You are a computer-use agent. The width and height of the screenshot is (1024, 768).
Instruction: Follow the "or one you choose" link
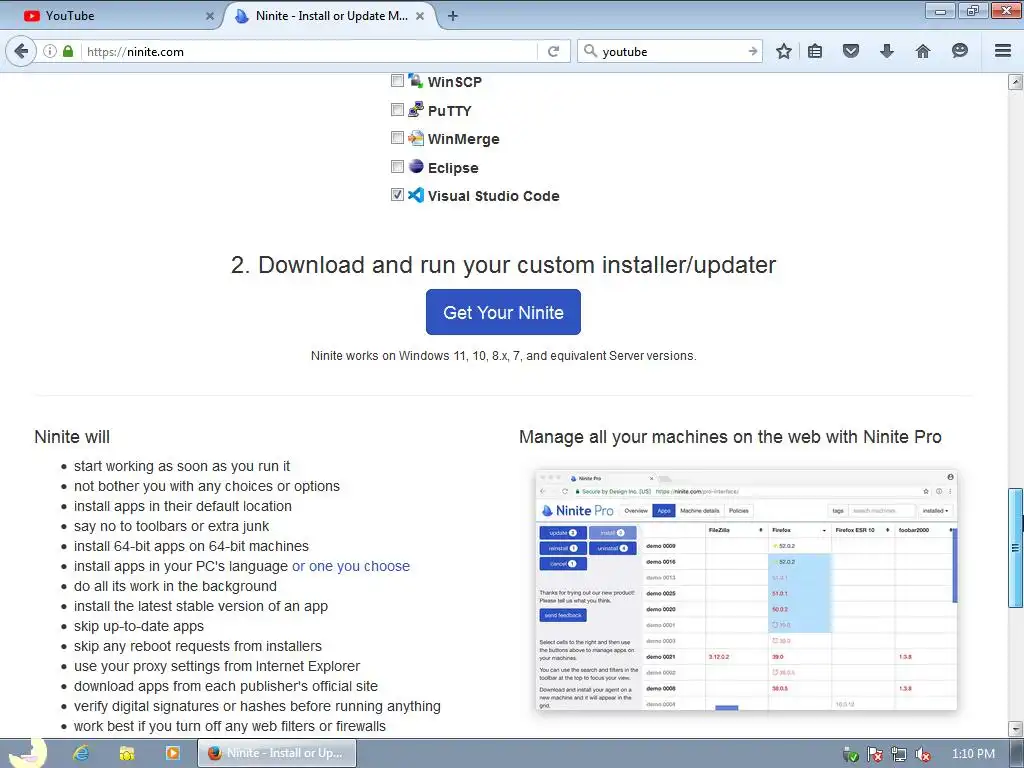click(351, 566)
